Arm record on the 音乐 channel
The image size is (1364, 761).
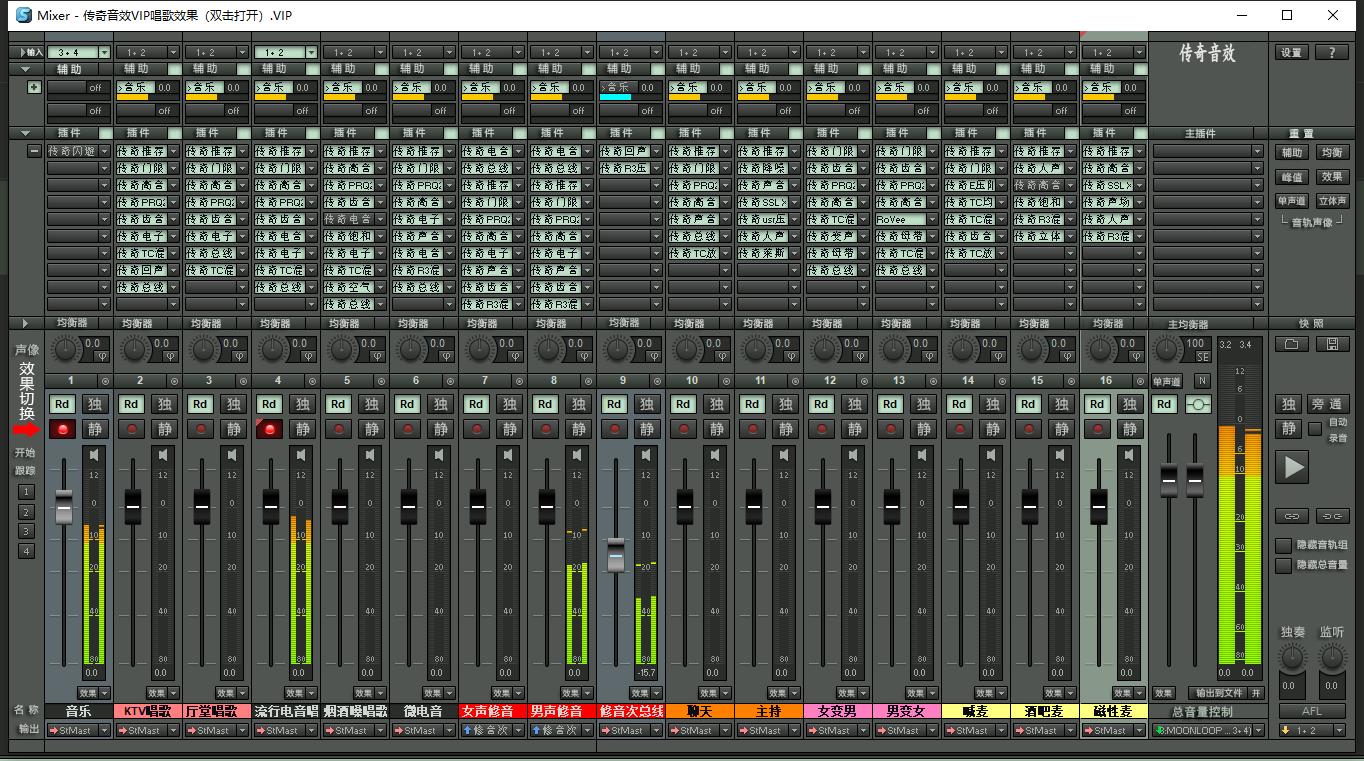63,429
